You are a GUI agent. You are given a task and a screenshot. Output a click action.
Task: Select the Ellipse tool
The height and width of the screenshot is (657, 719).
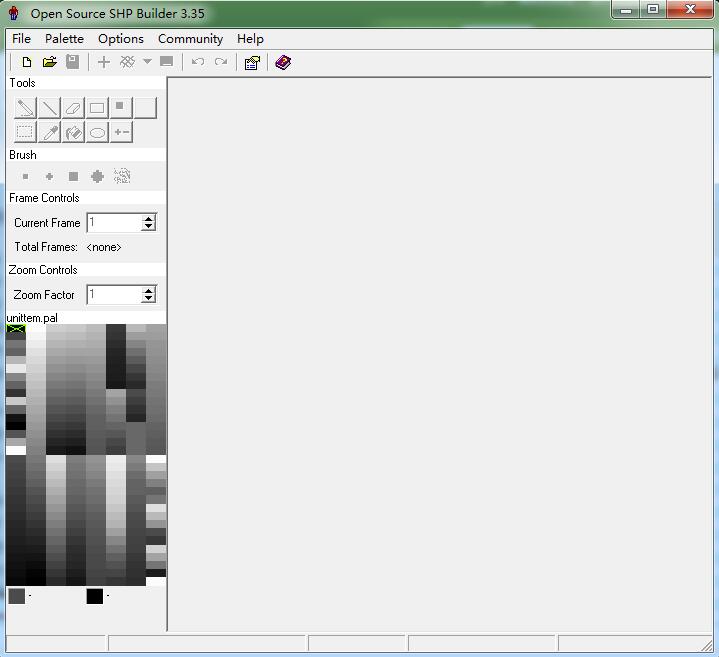[x=97, y=132]
